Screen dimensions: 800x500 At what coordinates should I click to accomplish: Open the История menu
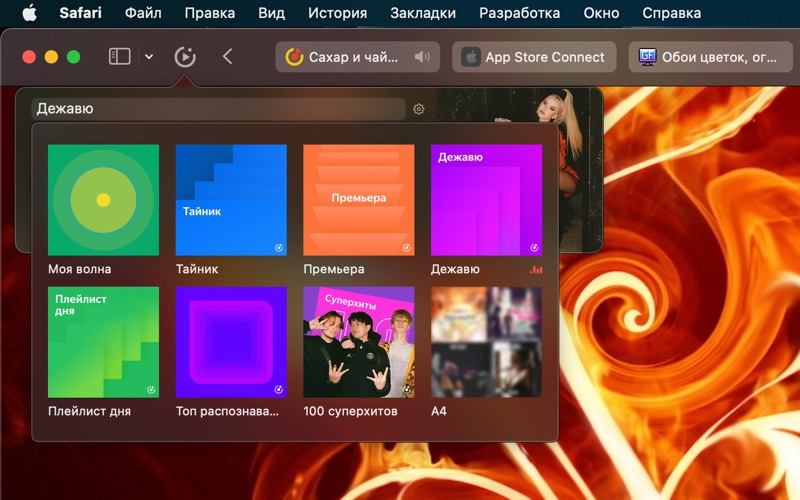coord(337,13)
